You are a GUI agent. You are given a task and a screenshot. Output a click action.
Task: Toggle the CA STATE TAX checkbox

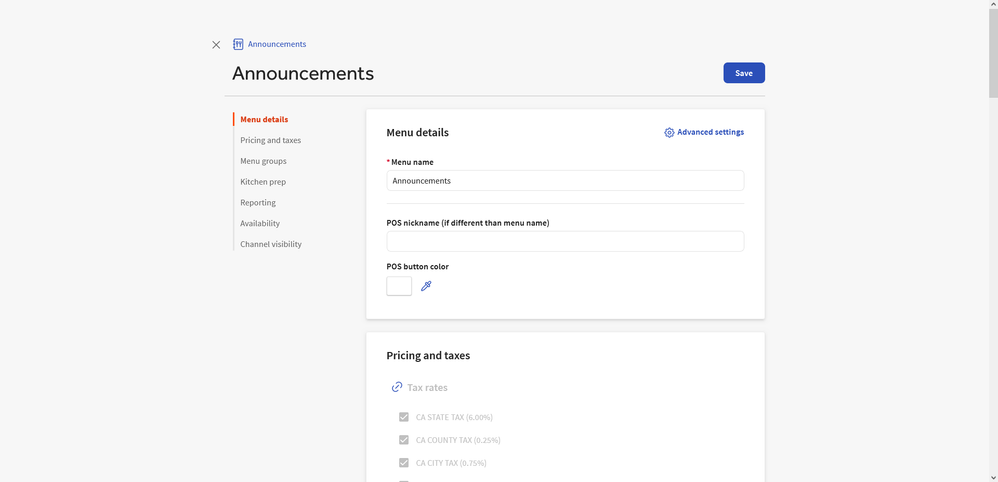pyautogui.click(x=404, y=417)
